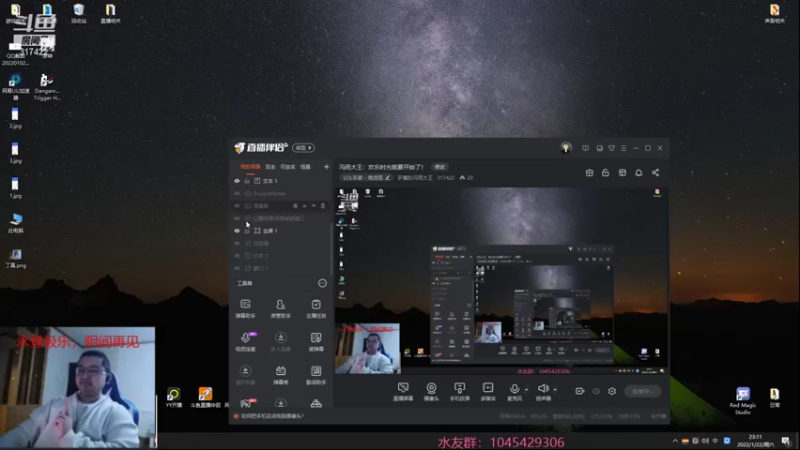Show hidden icons in the system tray
Image resolution: width=800 pixels, height=450 pixels.
[x=675, y=441]
